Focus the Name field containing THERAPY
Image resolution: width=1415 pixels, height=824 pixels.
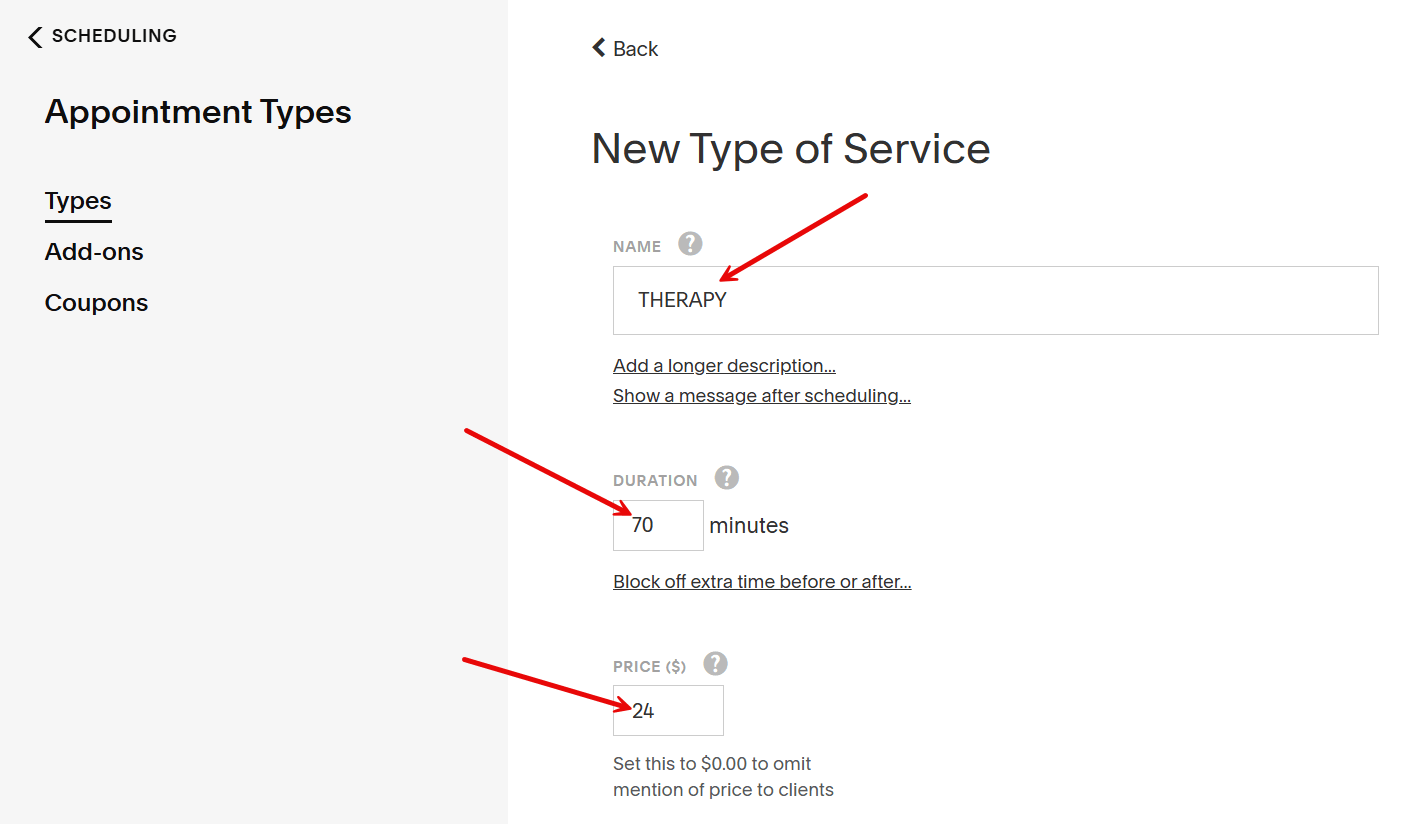point(995,300)
